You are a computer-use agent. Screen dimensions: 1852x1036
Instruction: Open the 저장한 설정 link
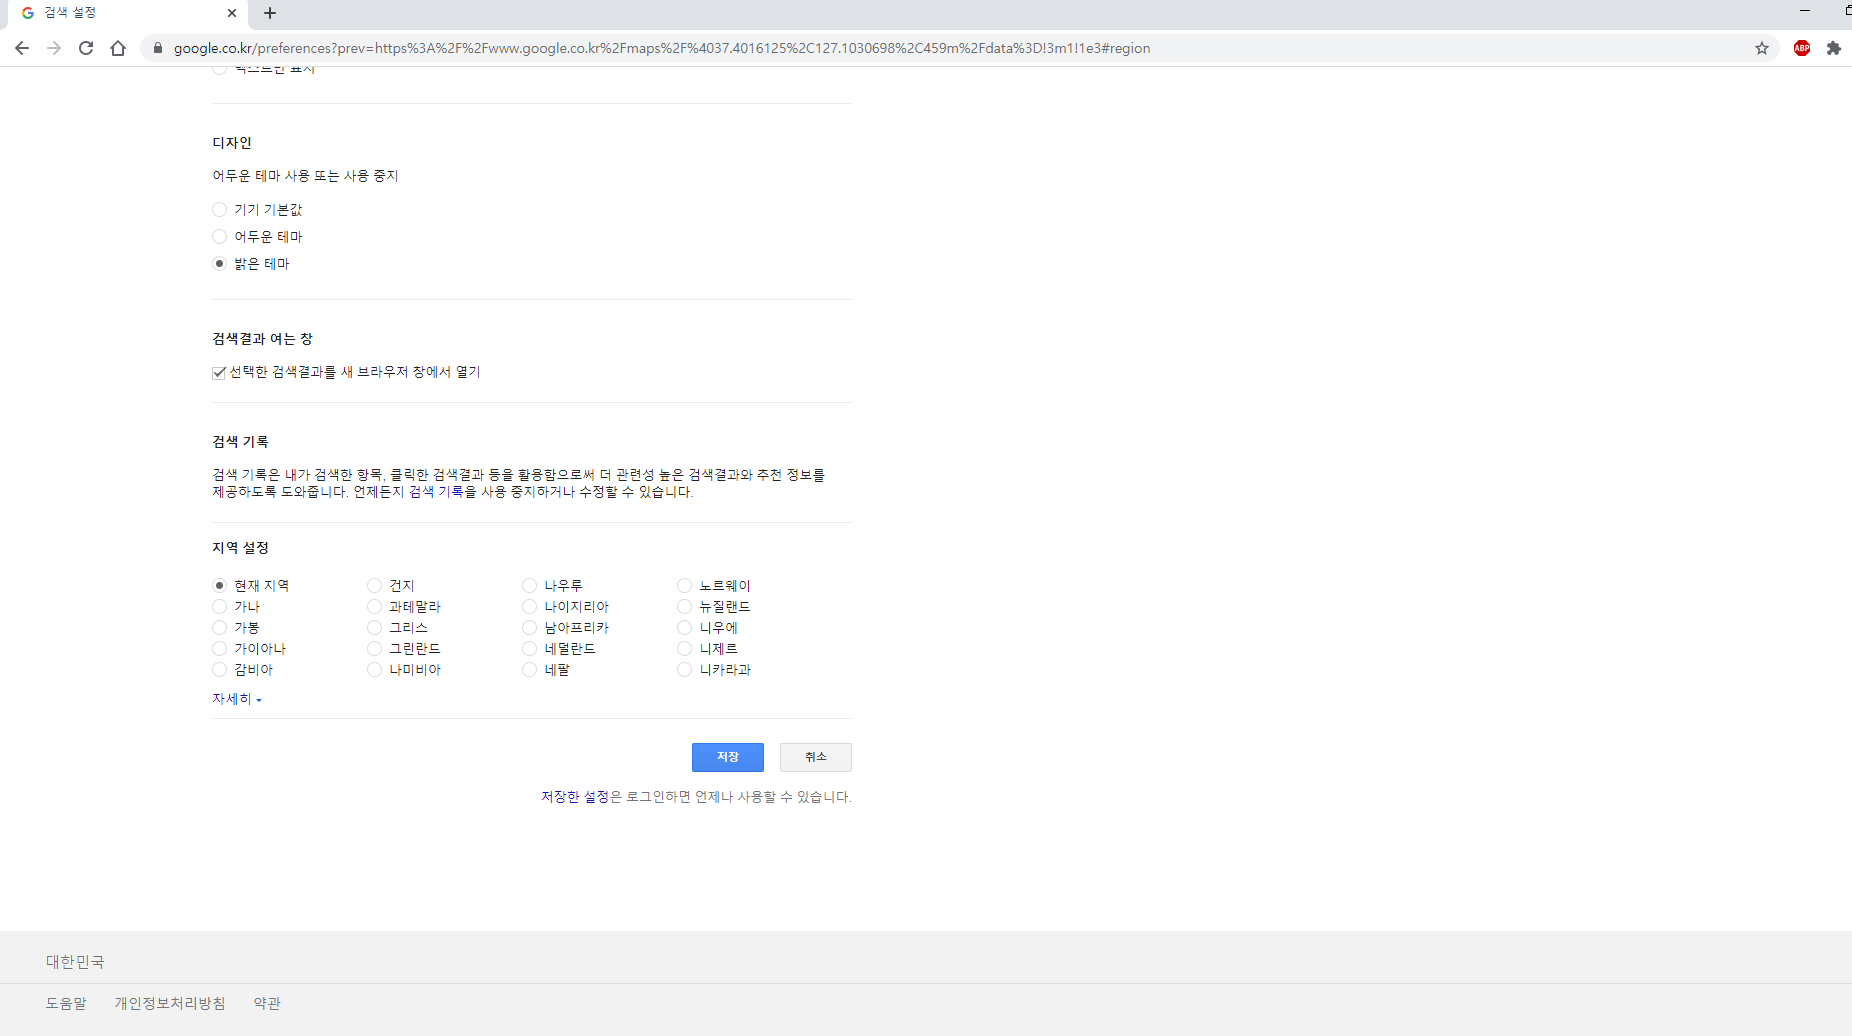[x=575, y=797]
